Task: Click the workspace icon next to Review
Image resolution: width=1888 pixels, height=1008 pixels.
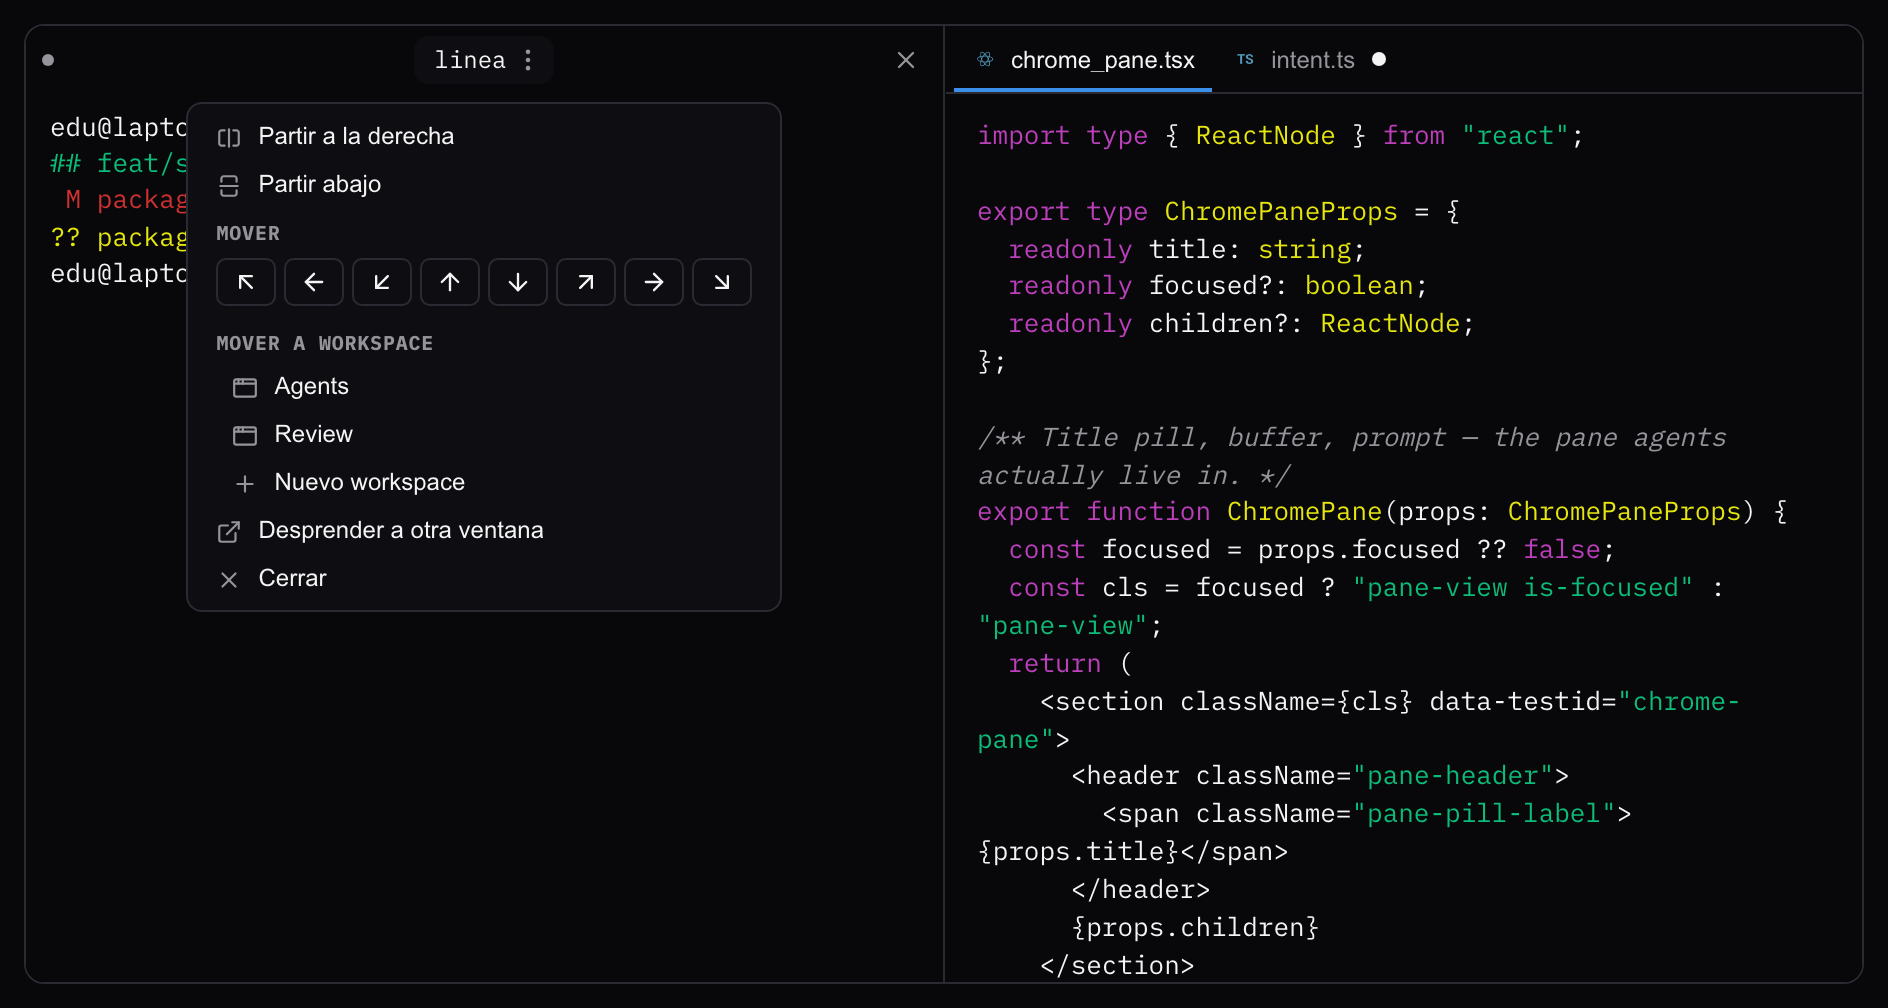Action: pos(245,435)
